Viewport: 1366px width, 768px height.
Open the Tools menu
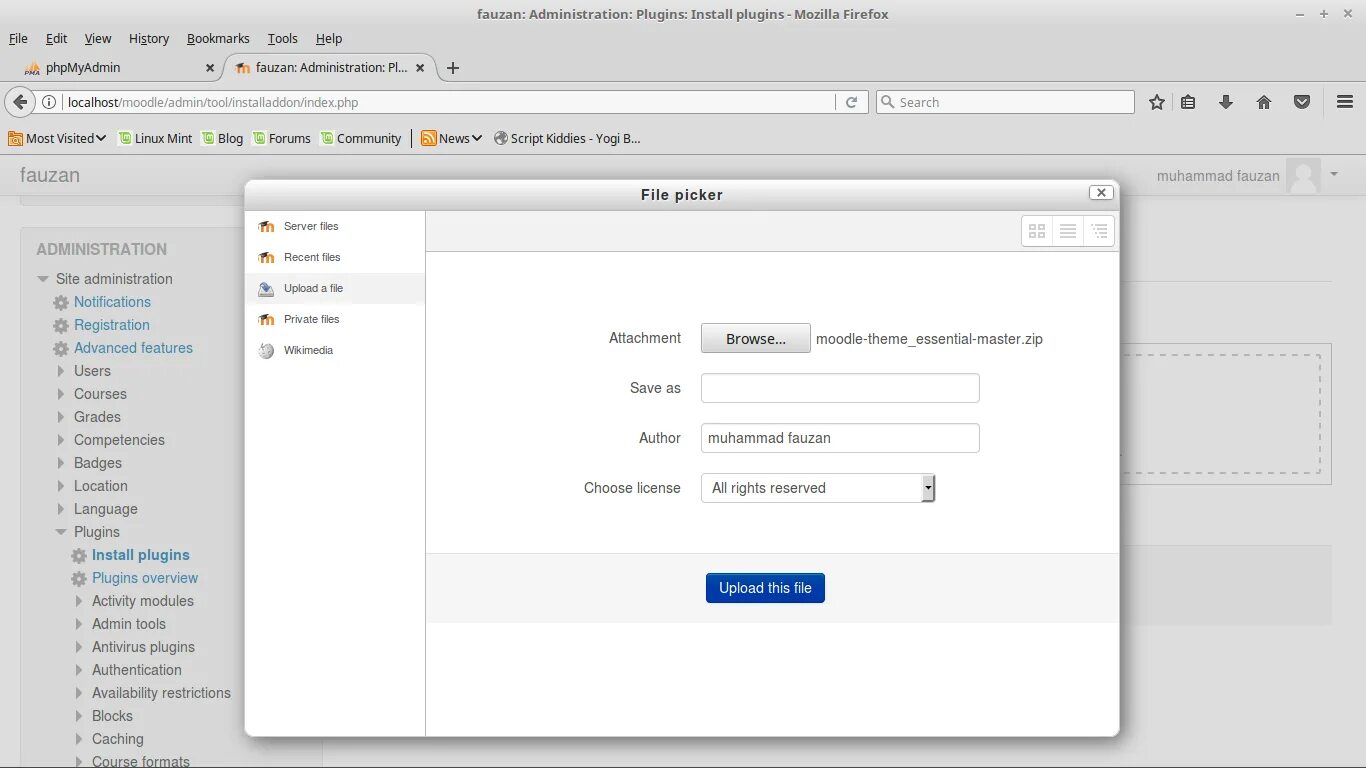point(283,38)
